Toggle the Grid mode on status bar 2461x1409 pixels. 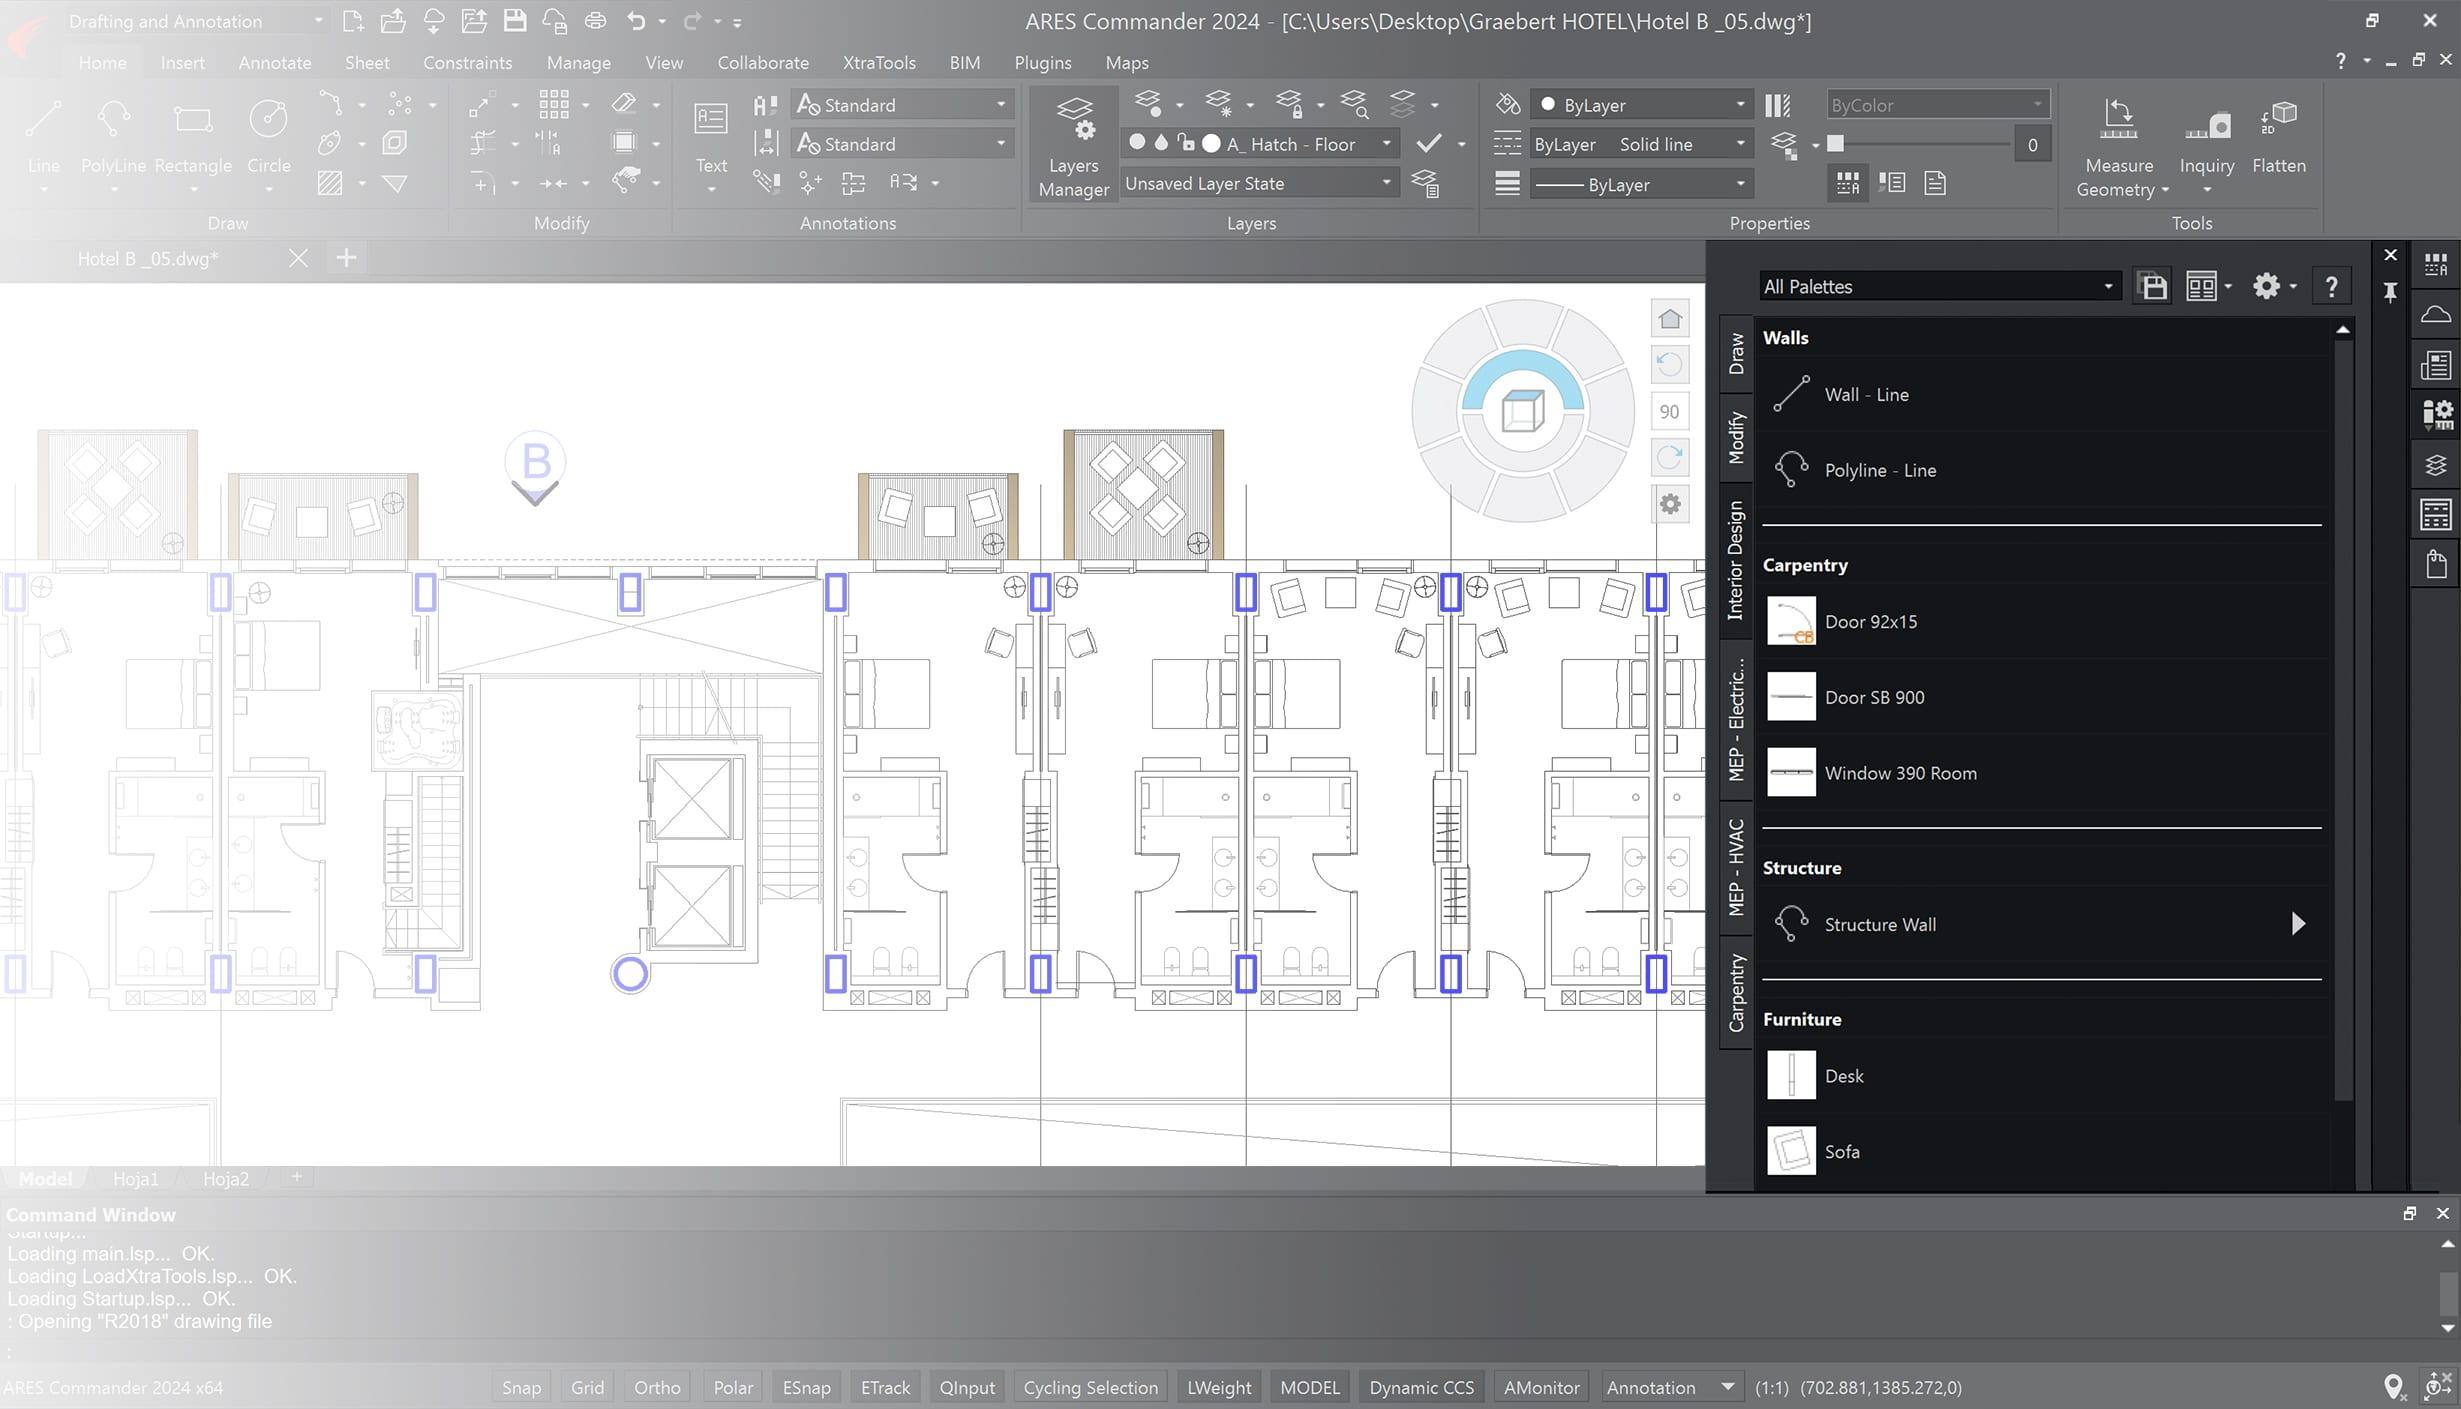pyautogui.click(x=587, y=1387)
